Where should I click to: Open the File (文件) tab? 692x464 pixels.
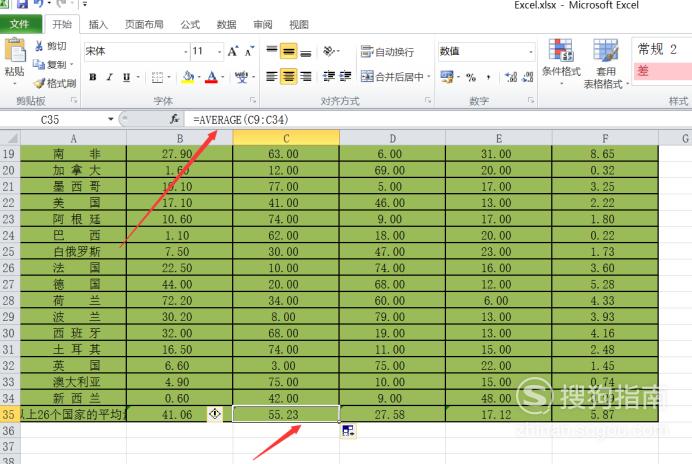(x=21, y=24)
